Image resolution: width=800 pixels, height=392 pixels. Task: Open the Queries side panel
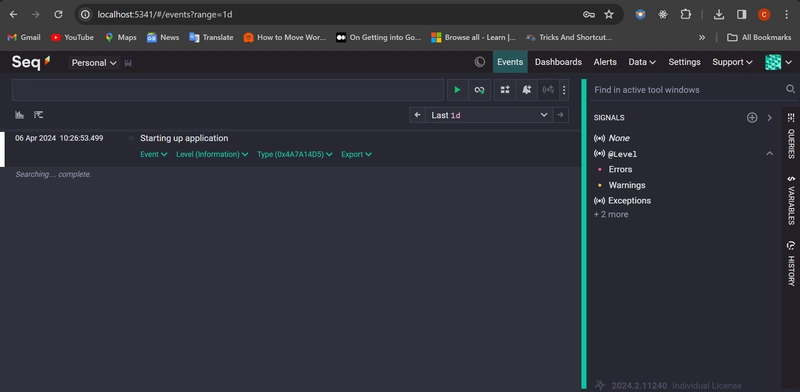pos(791,135)
